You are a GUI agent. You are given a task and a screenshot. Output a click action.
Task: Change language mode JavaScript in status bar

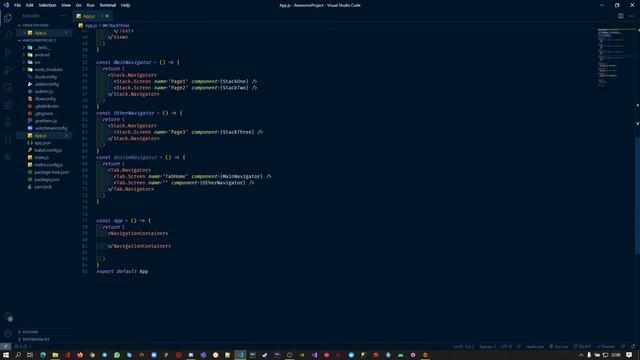click(535, 347)
